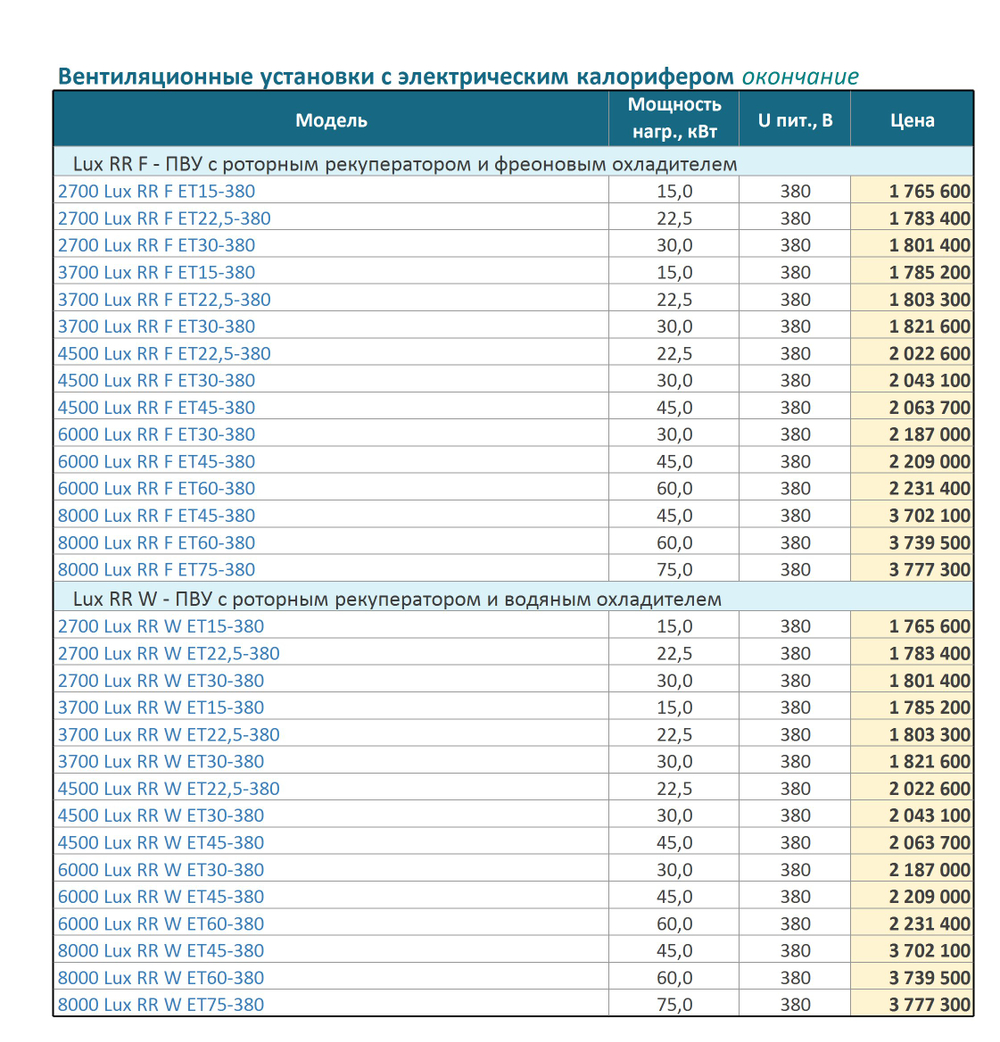Click the 3700 Lux RR W ET22,5-380 link

[169, 735]
